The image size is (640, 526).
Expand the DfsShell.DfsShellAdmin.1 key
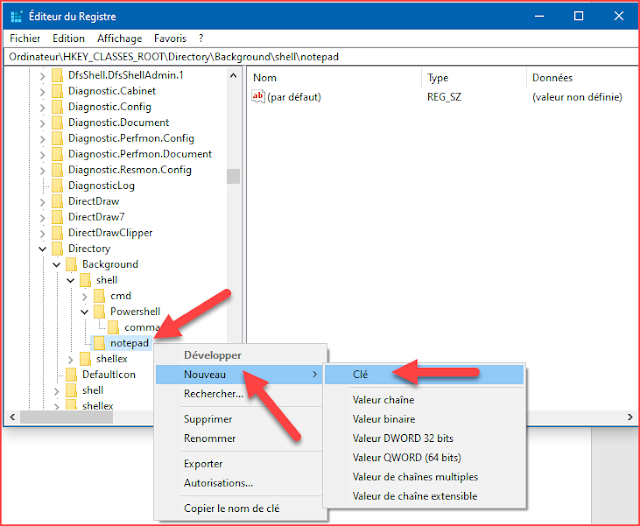pyautogui.click(x=42, y=76)
